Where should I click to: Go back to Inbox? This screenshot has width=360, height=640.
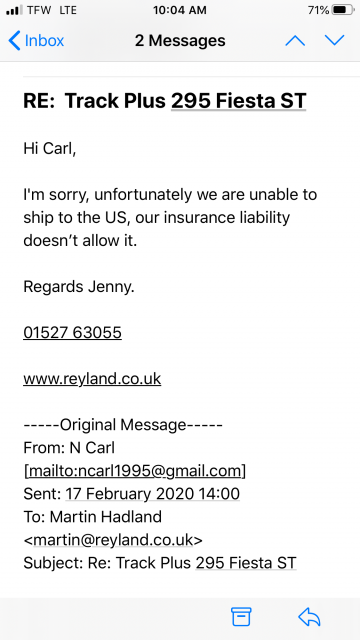(36, 41)
